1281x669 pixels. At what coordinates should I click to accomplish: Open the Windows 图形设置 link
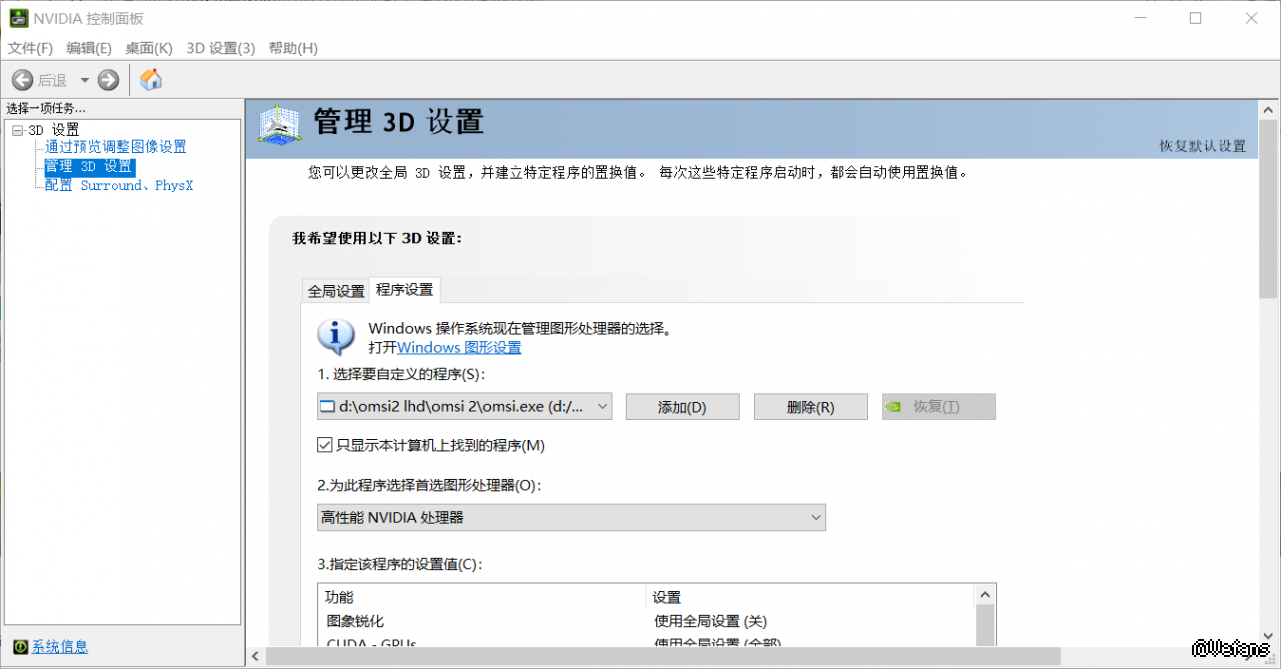pos(459,347)
